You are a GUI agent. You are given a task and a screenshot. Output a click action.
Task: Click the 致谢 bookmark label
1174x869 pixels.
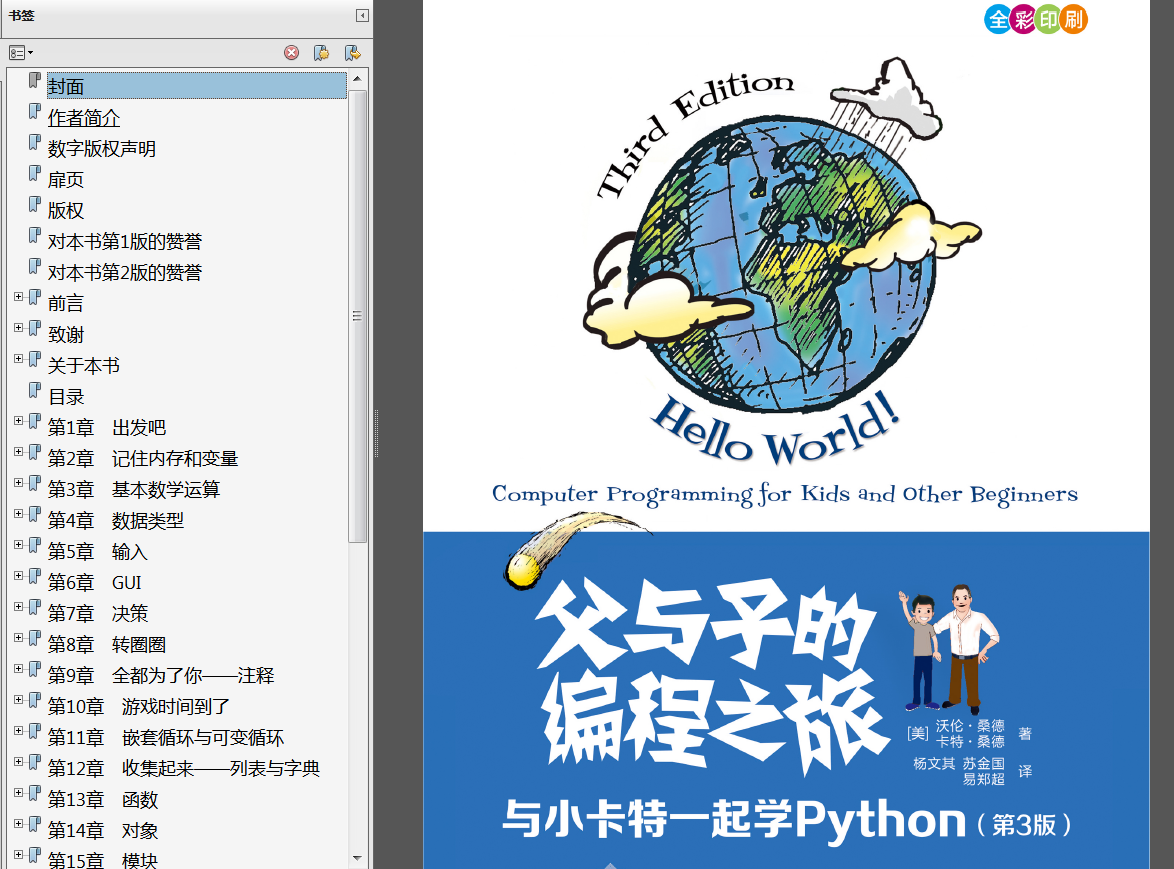66,335
